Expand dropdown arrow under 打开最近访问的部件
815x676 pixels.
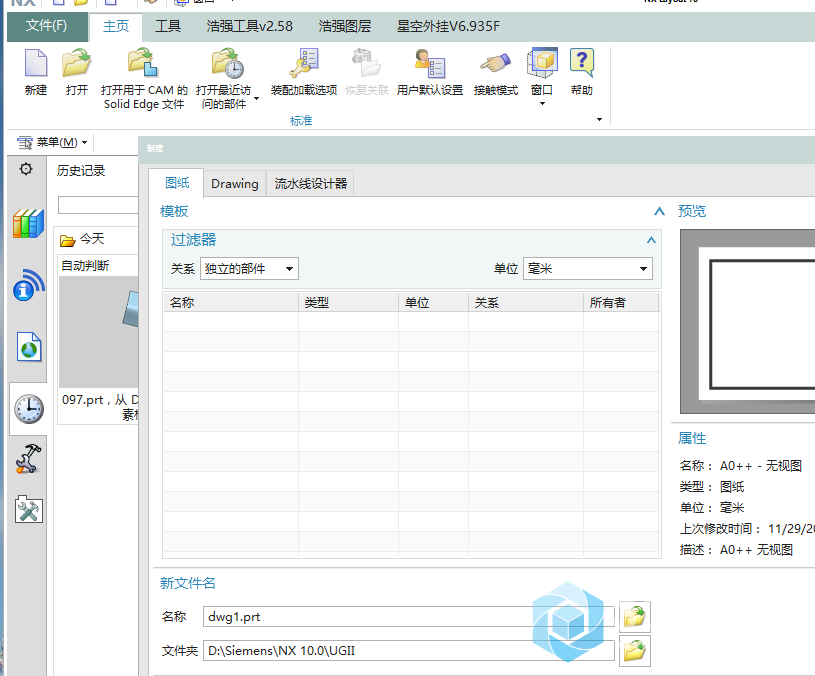[256, 98]
